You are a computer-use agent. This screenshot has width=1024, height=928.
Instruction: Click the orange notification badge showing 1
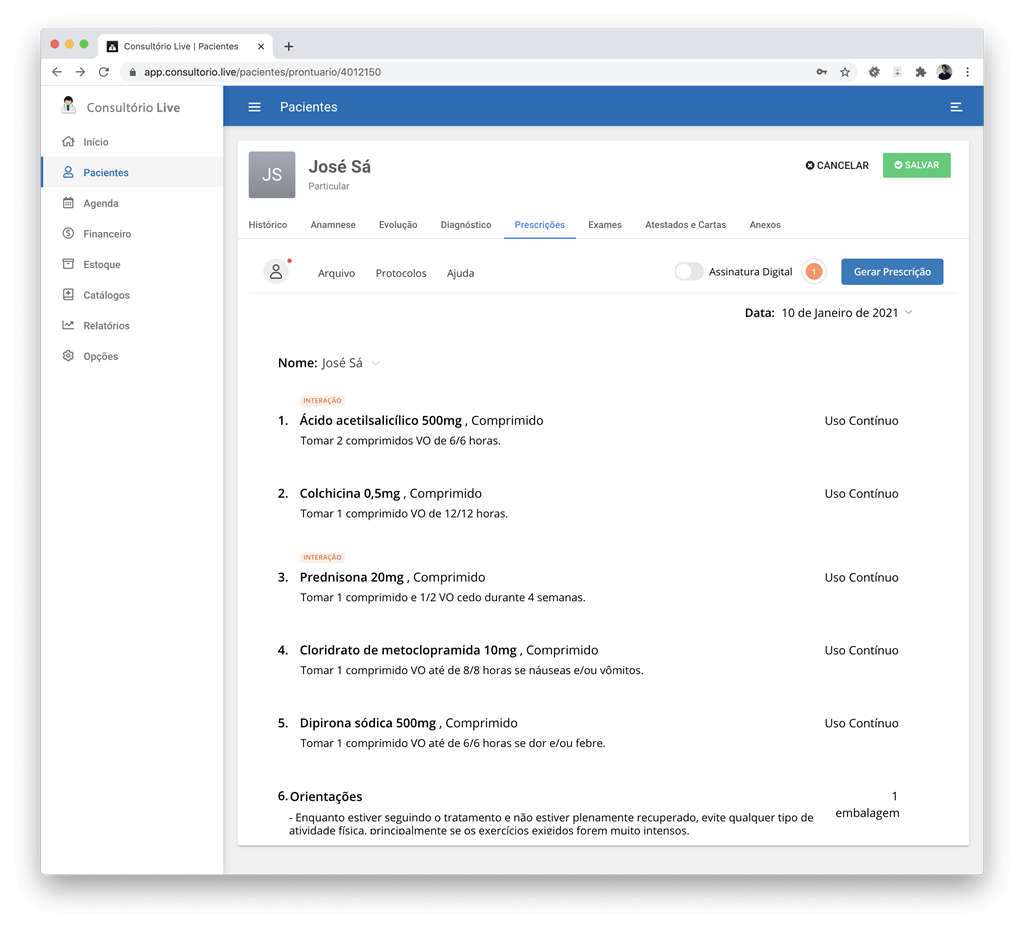pos(814,272)
